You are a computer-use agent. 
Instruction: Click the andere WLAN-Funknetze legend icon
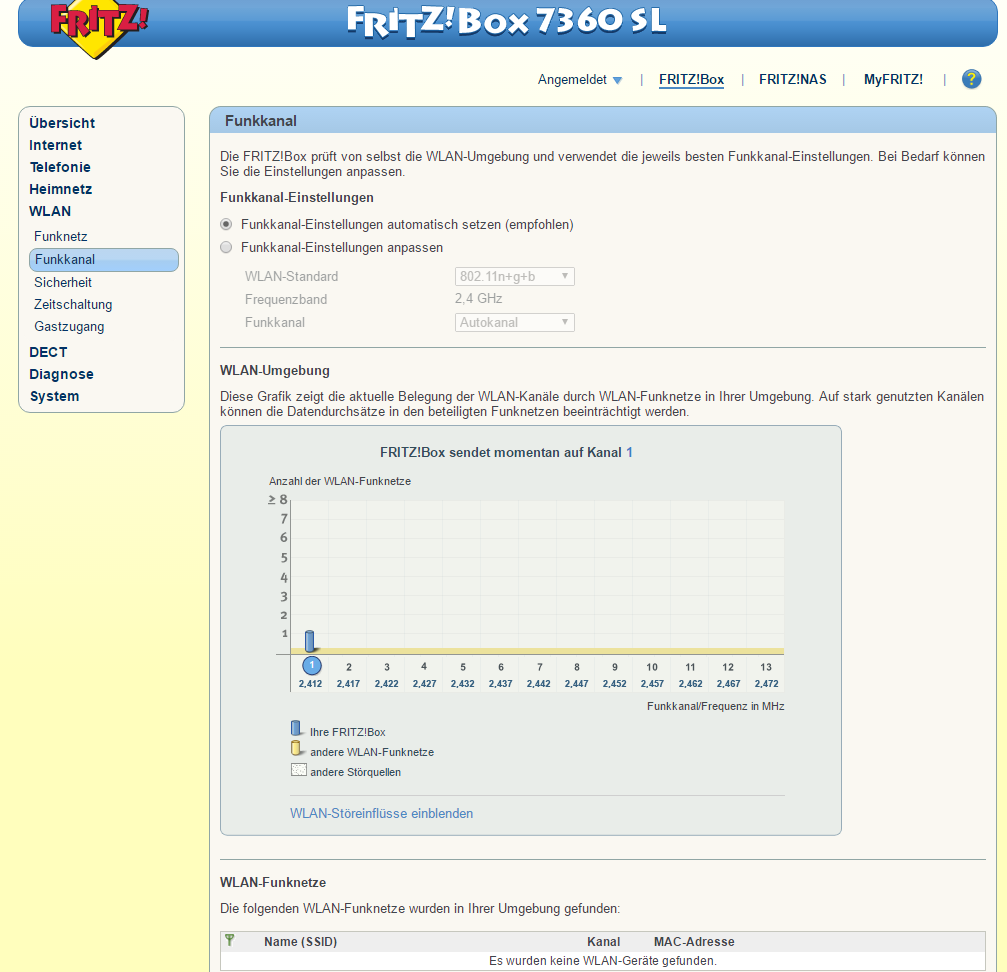coord(296,749)
